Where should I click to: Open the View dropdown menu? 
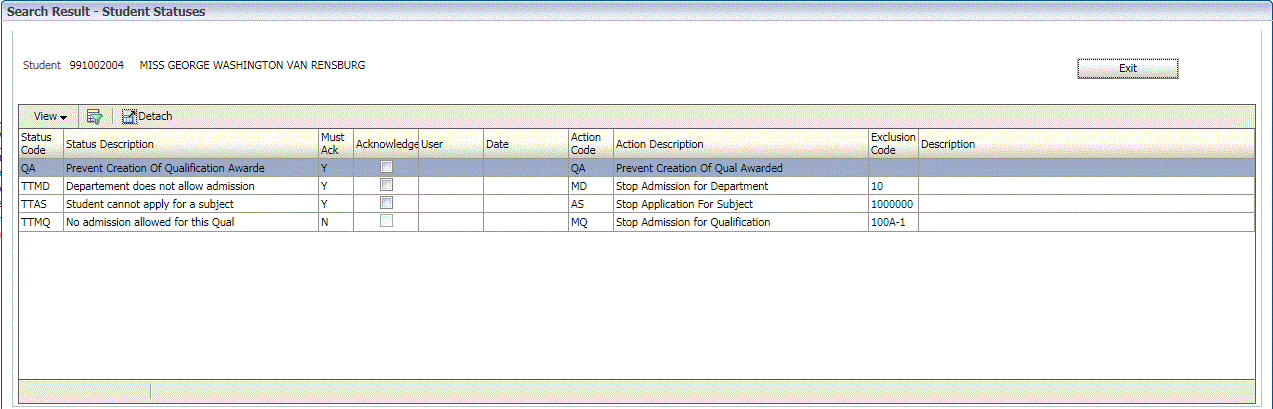[x=50, y=116]
